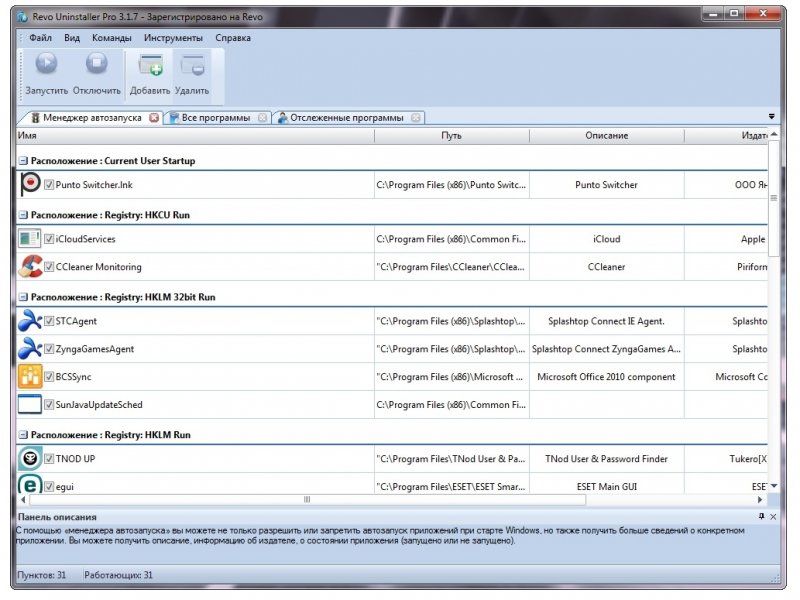Screen dimensions: 800x600
Task: Click the SunJavaUpdateSched row icon
Action: (30, 404)
